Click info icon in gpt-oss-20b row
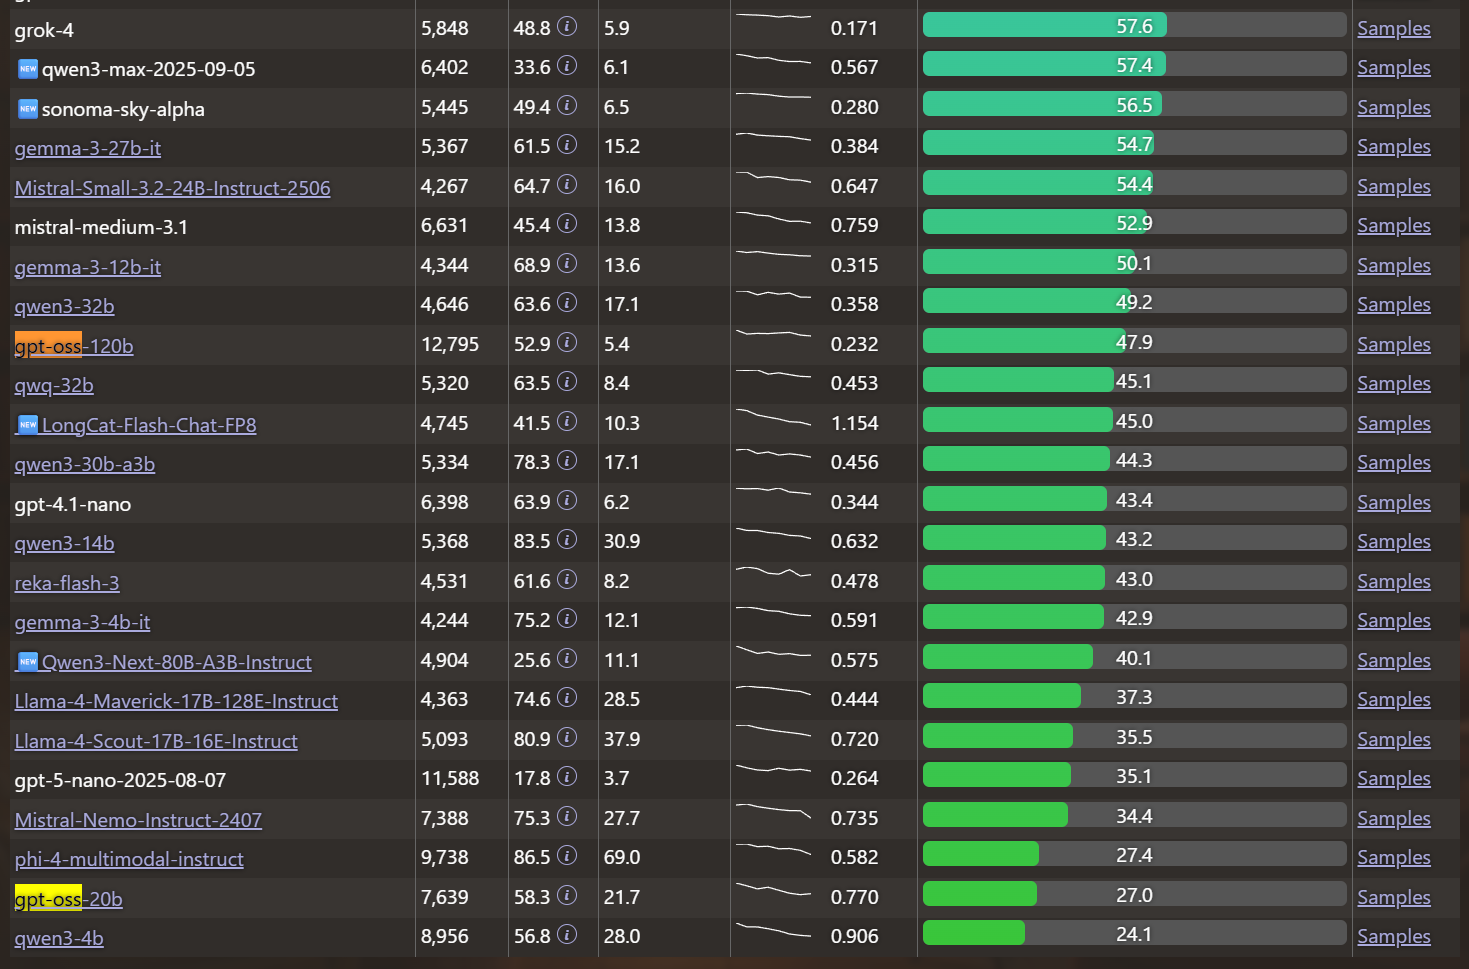Image resolution: width=1469 pixels, height=969 pixels. tap(567, 895)
